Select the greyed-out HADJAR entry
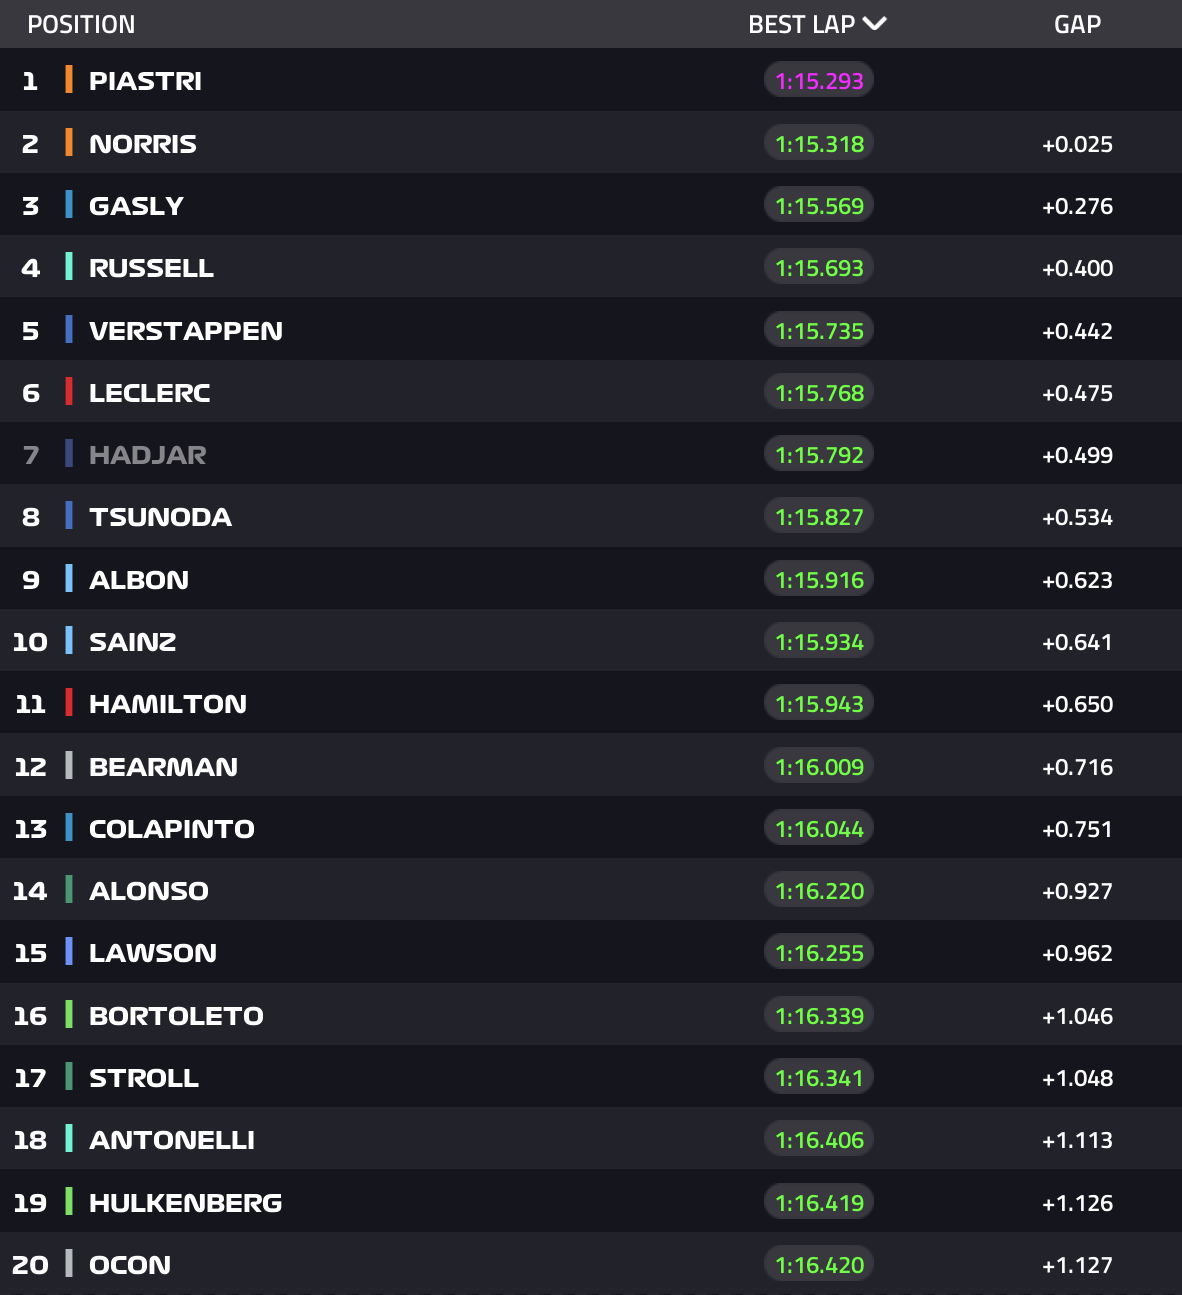The image size is (1182, 1295). pyautogui.click(x=147, y=455)
